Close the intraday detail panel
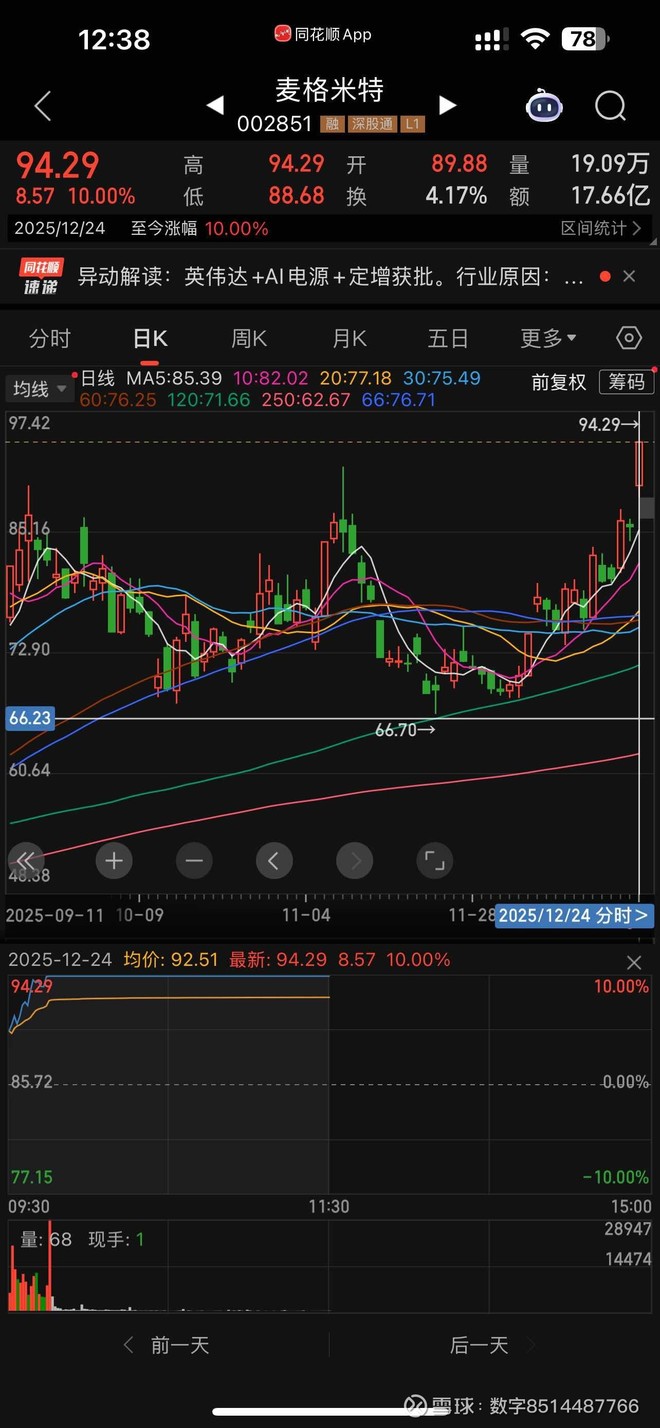This screenshot has width=660, height=1428. click(x=634, y=962)
